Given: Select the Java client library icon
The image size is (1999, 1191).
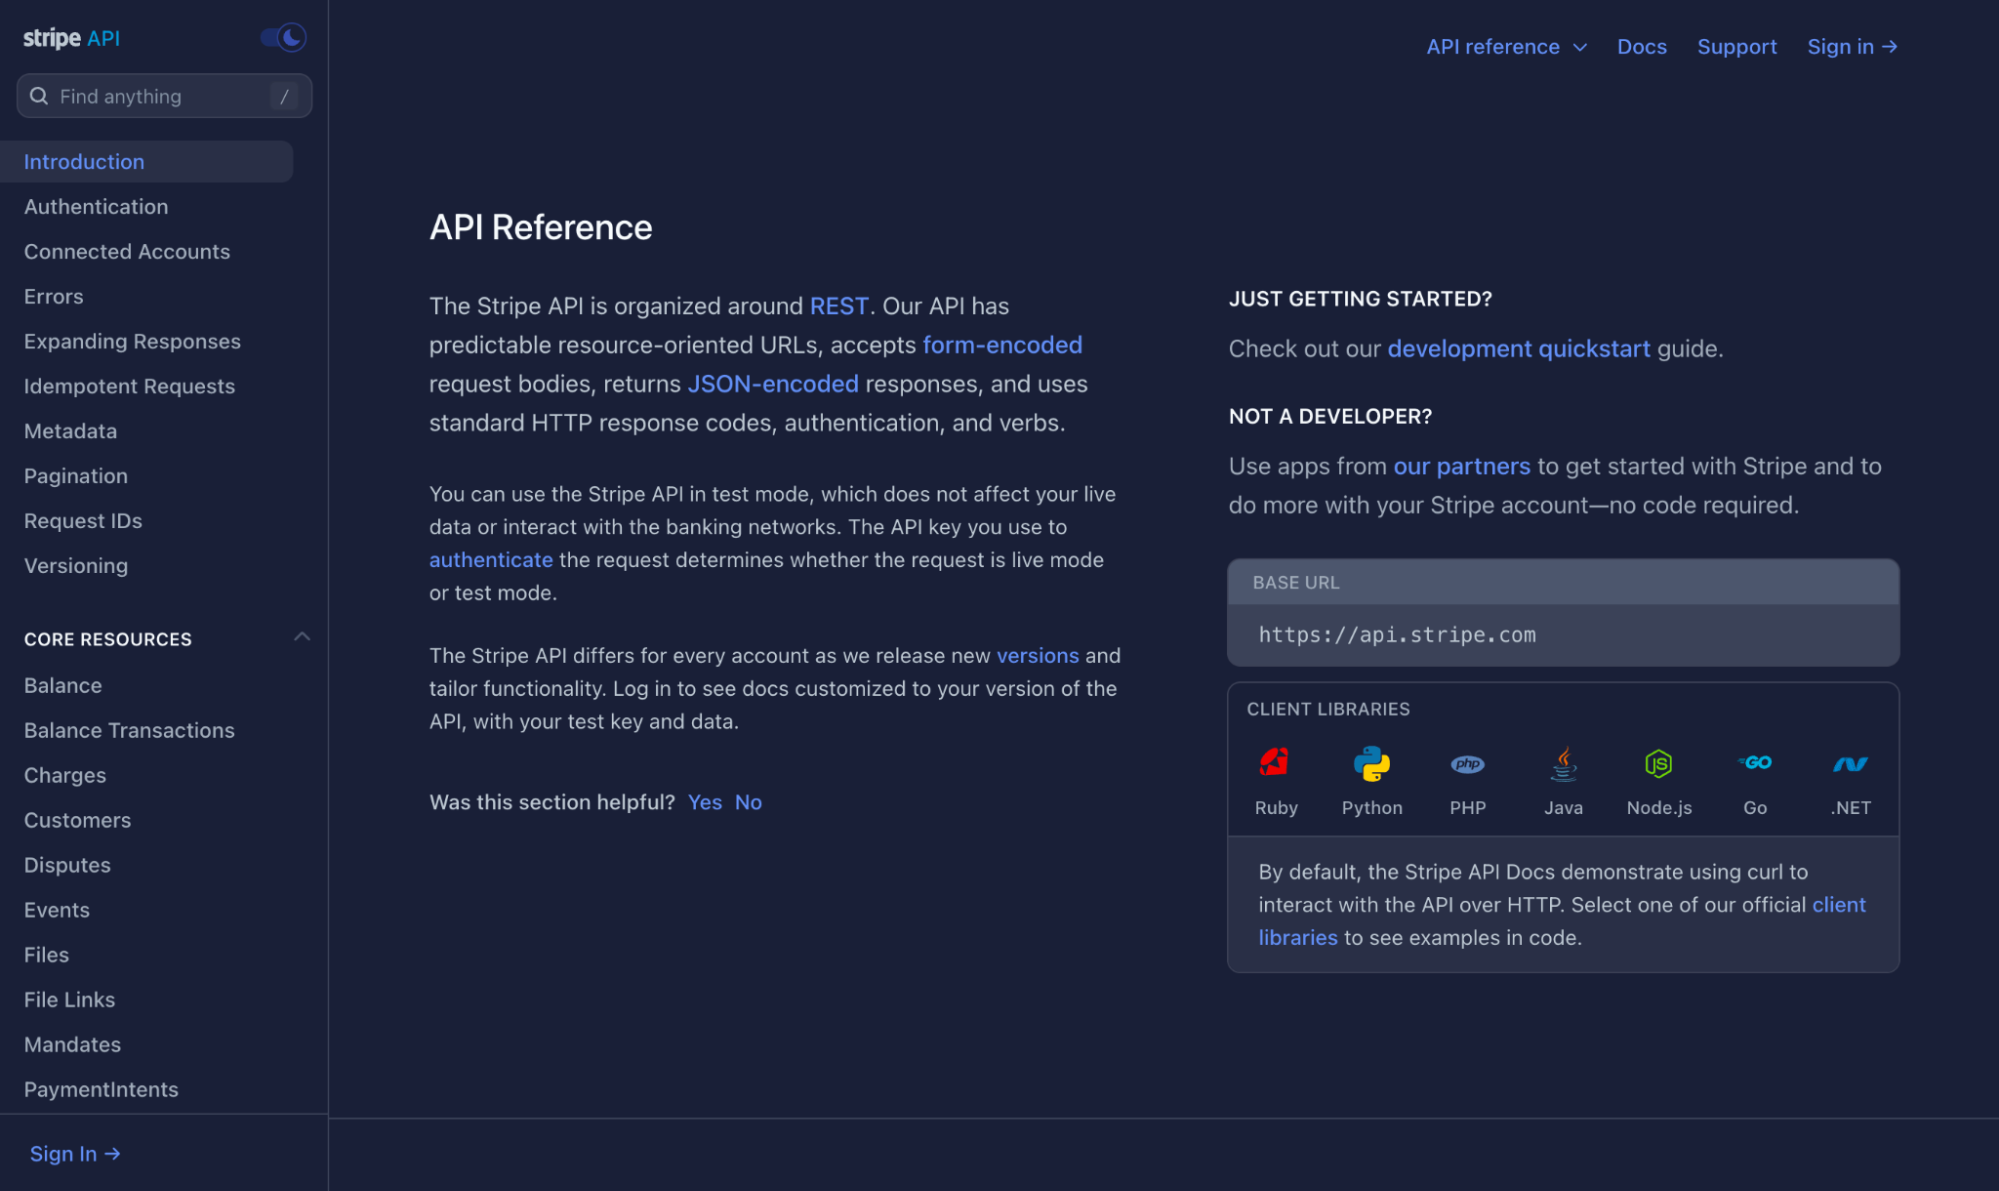Looking at the screenshot, I should click(x=1563, y=763).
